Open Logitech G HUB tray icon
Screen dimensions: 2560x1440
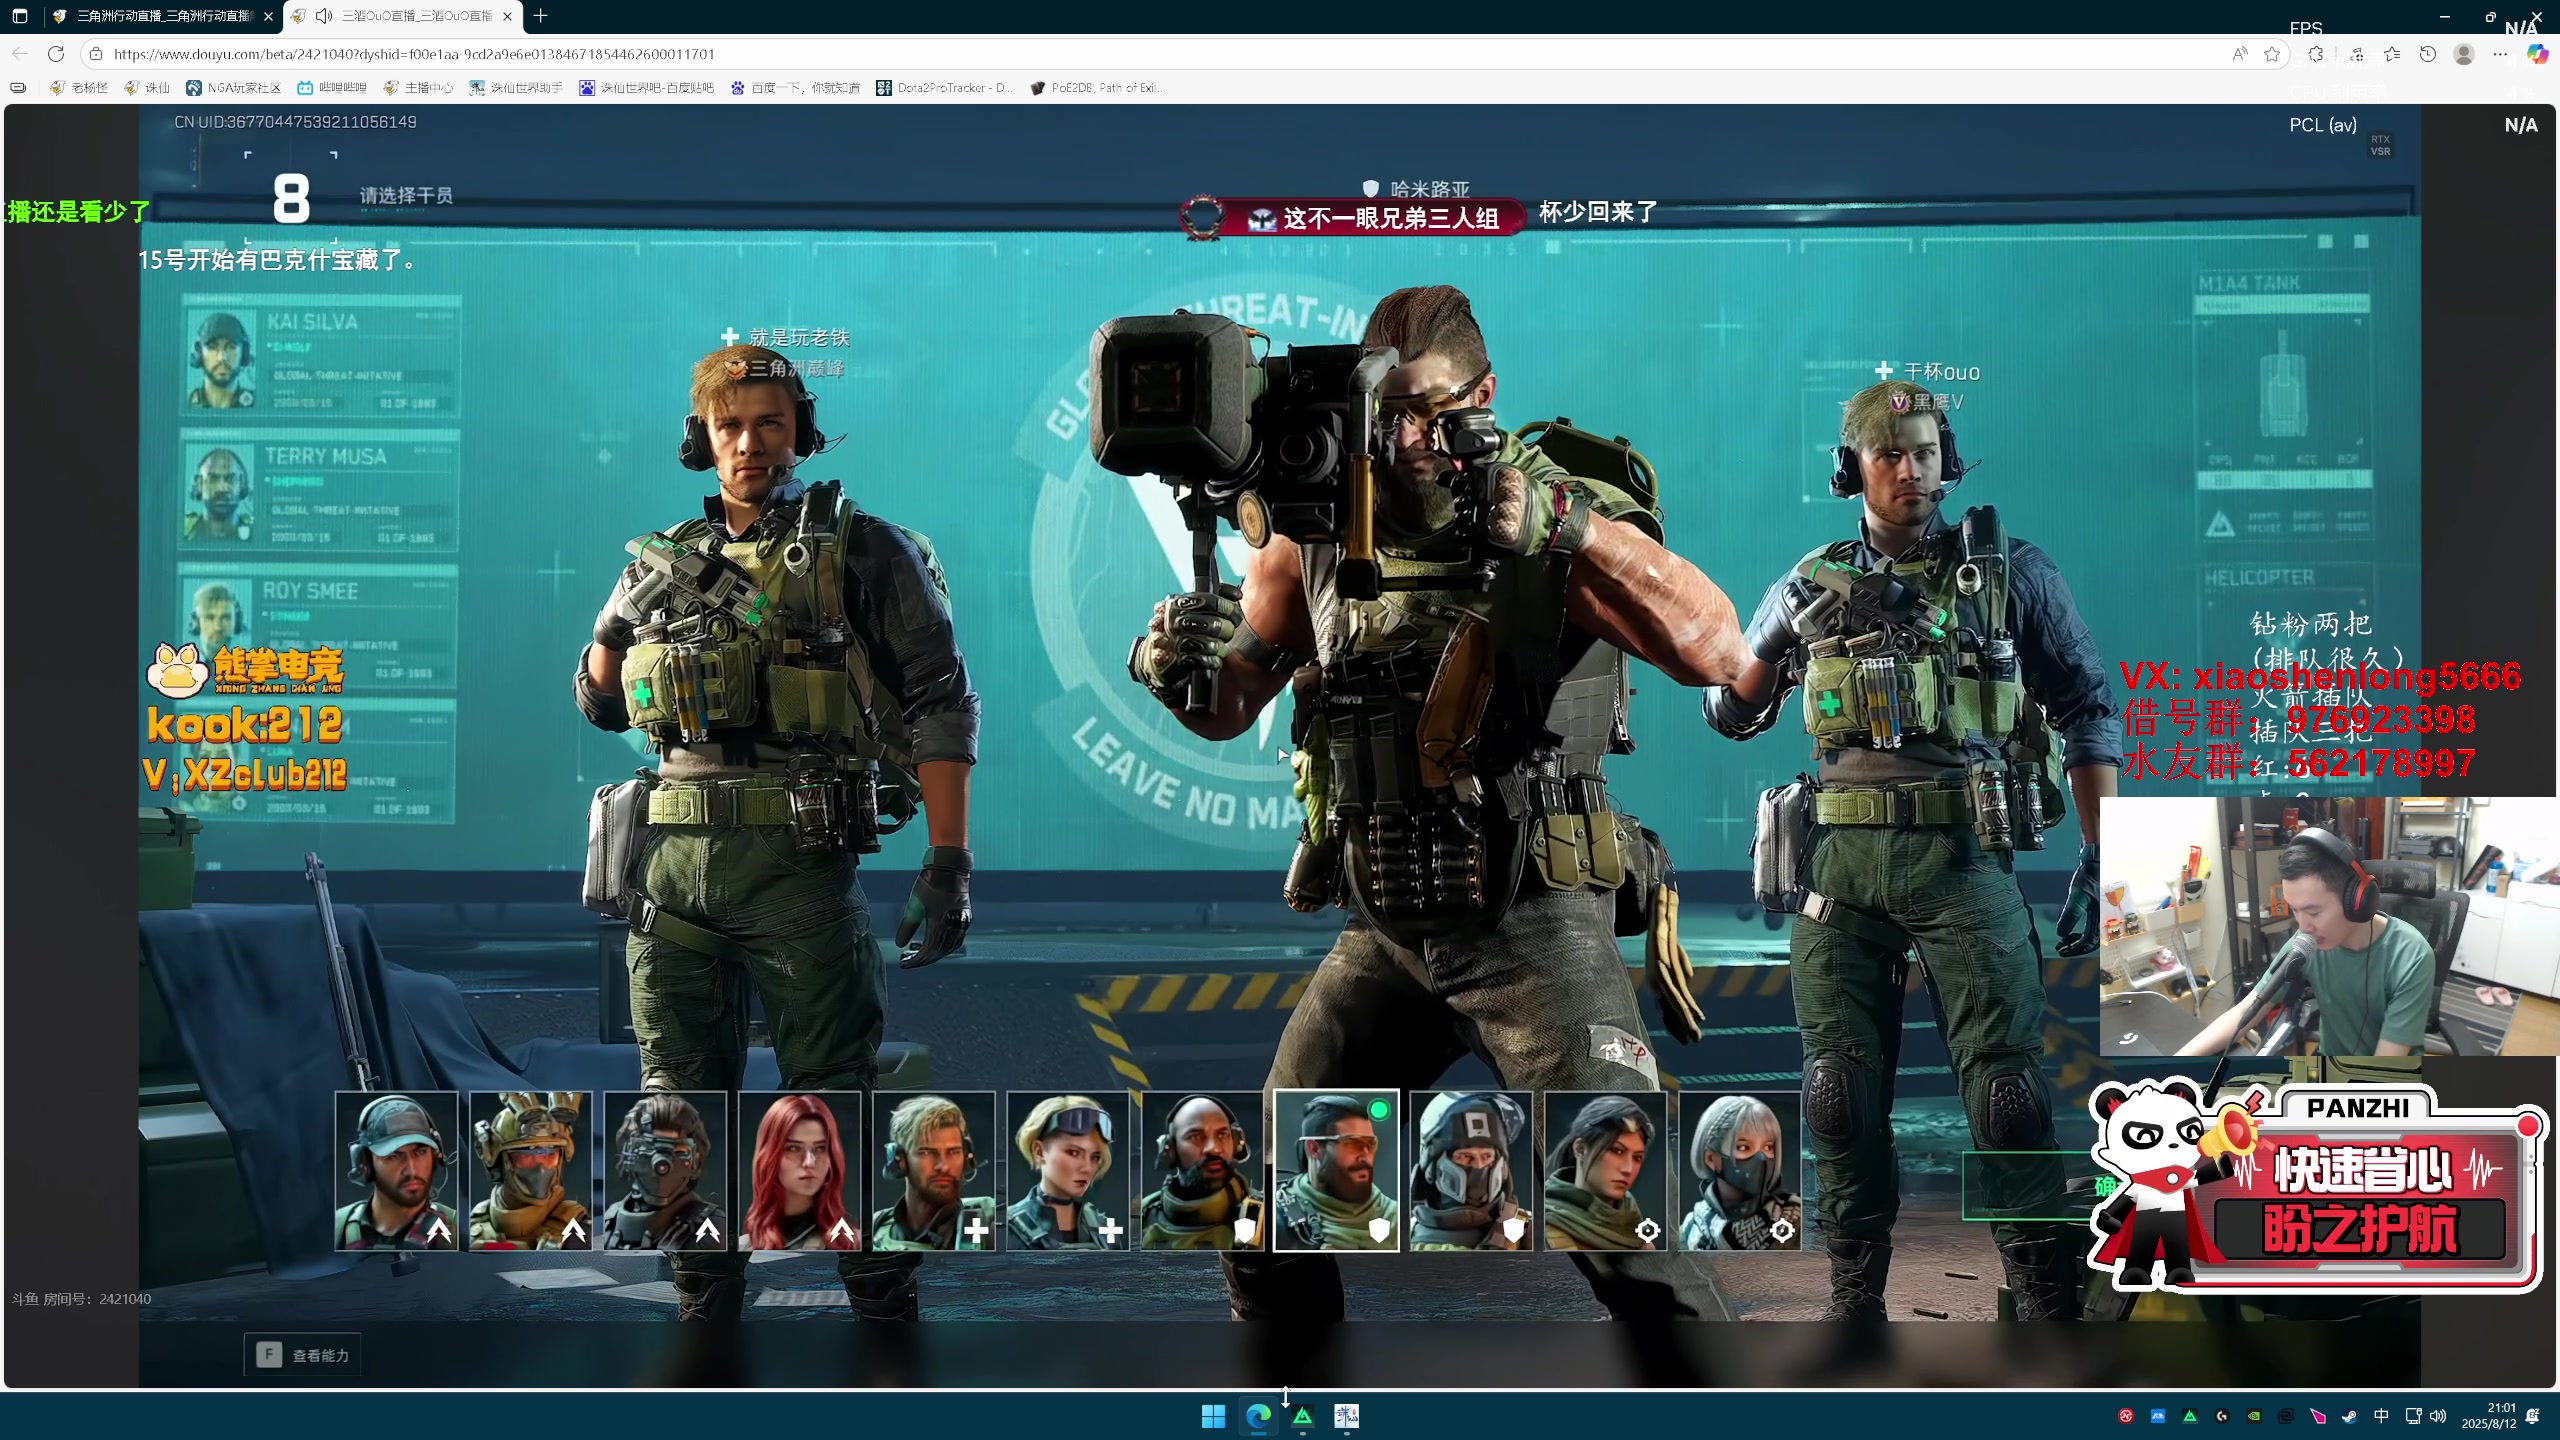[x=2222, y=1416]
